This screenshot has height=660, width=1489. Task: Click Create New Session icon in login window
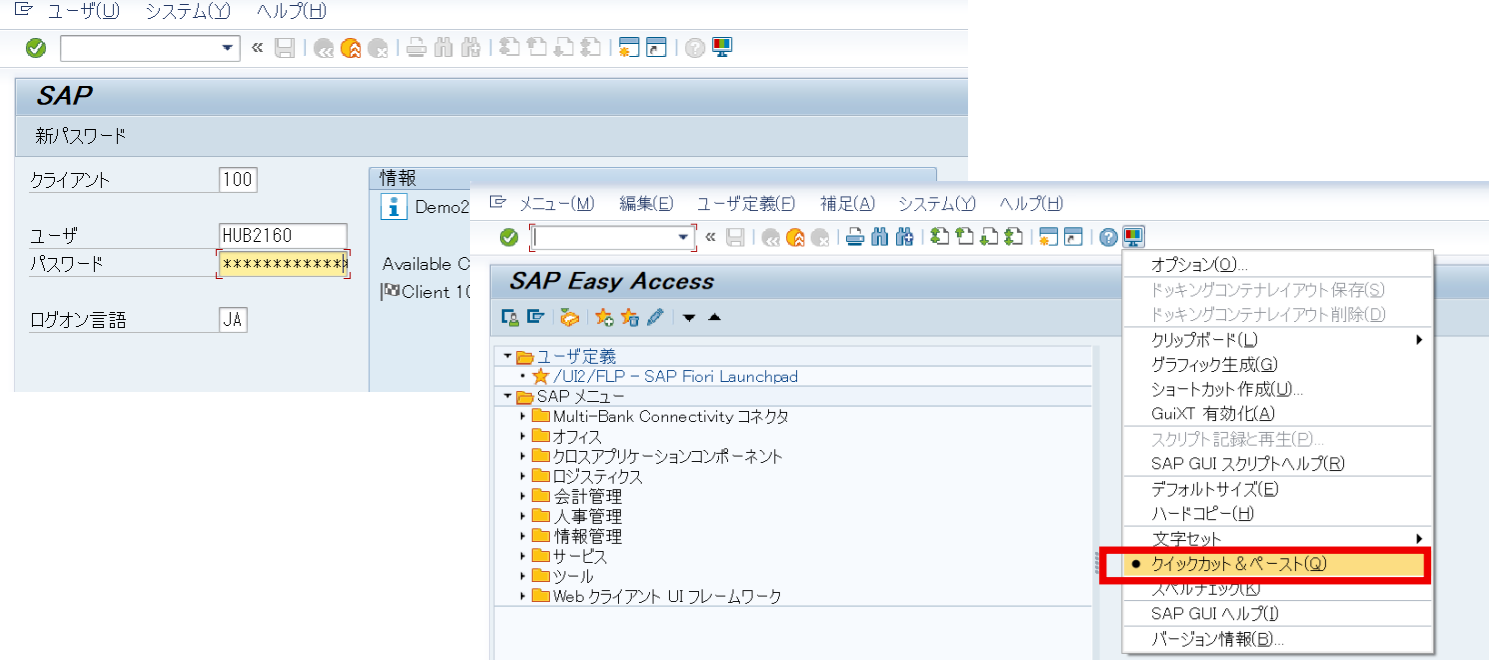pyautogui.click(x=629, y=48)
